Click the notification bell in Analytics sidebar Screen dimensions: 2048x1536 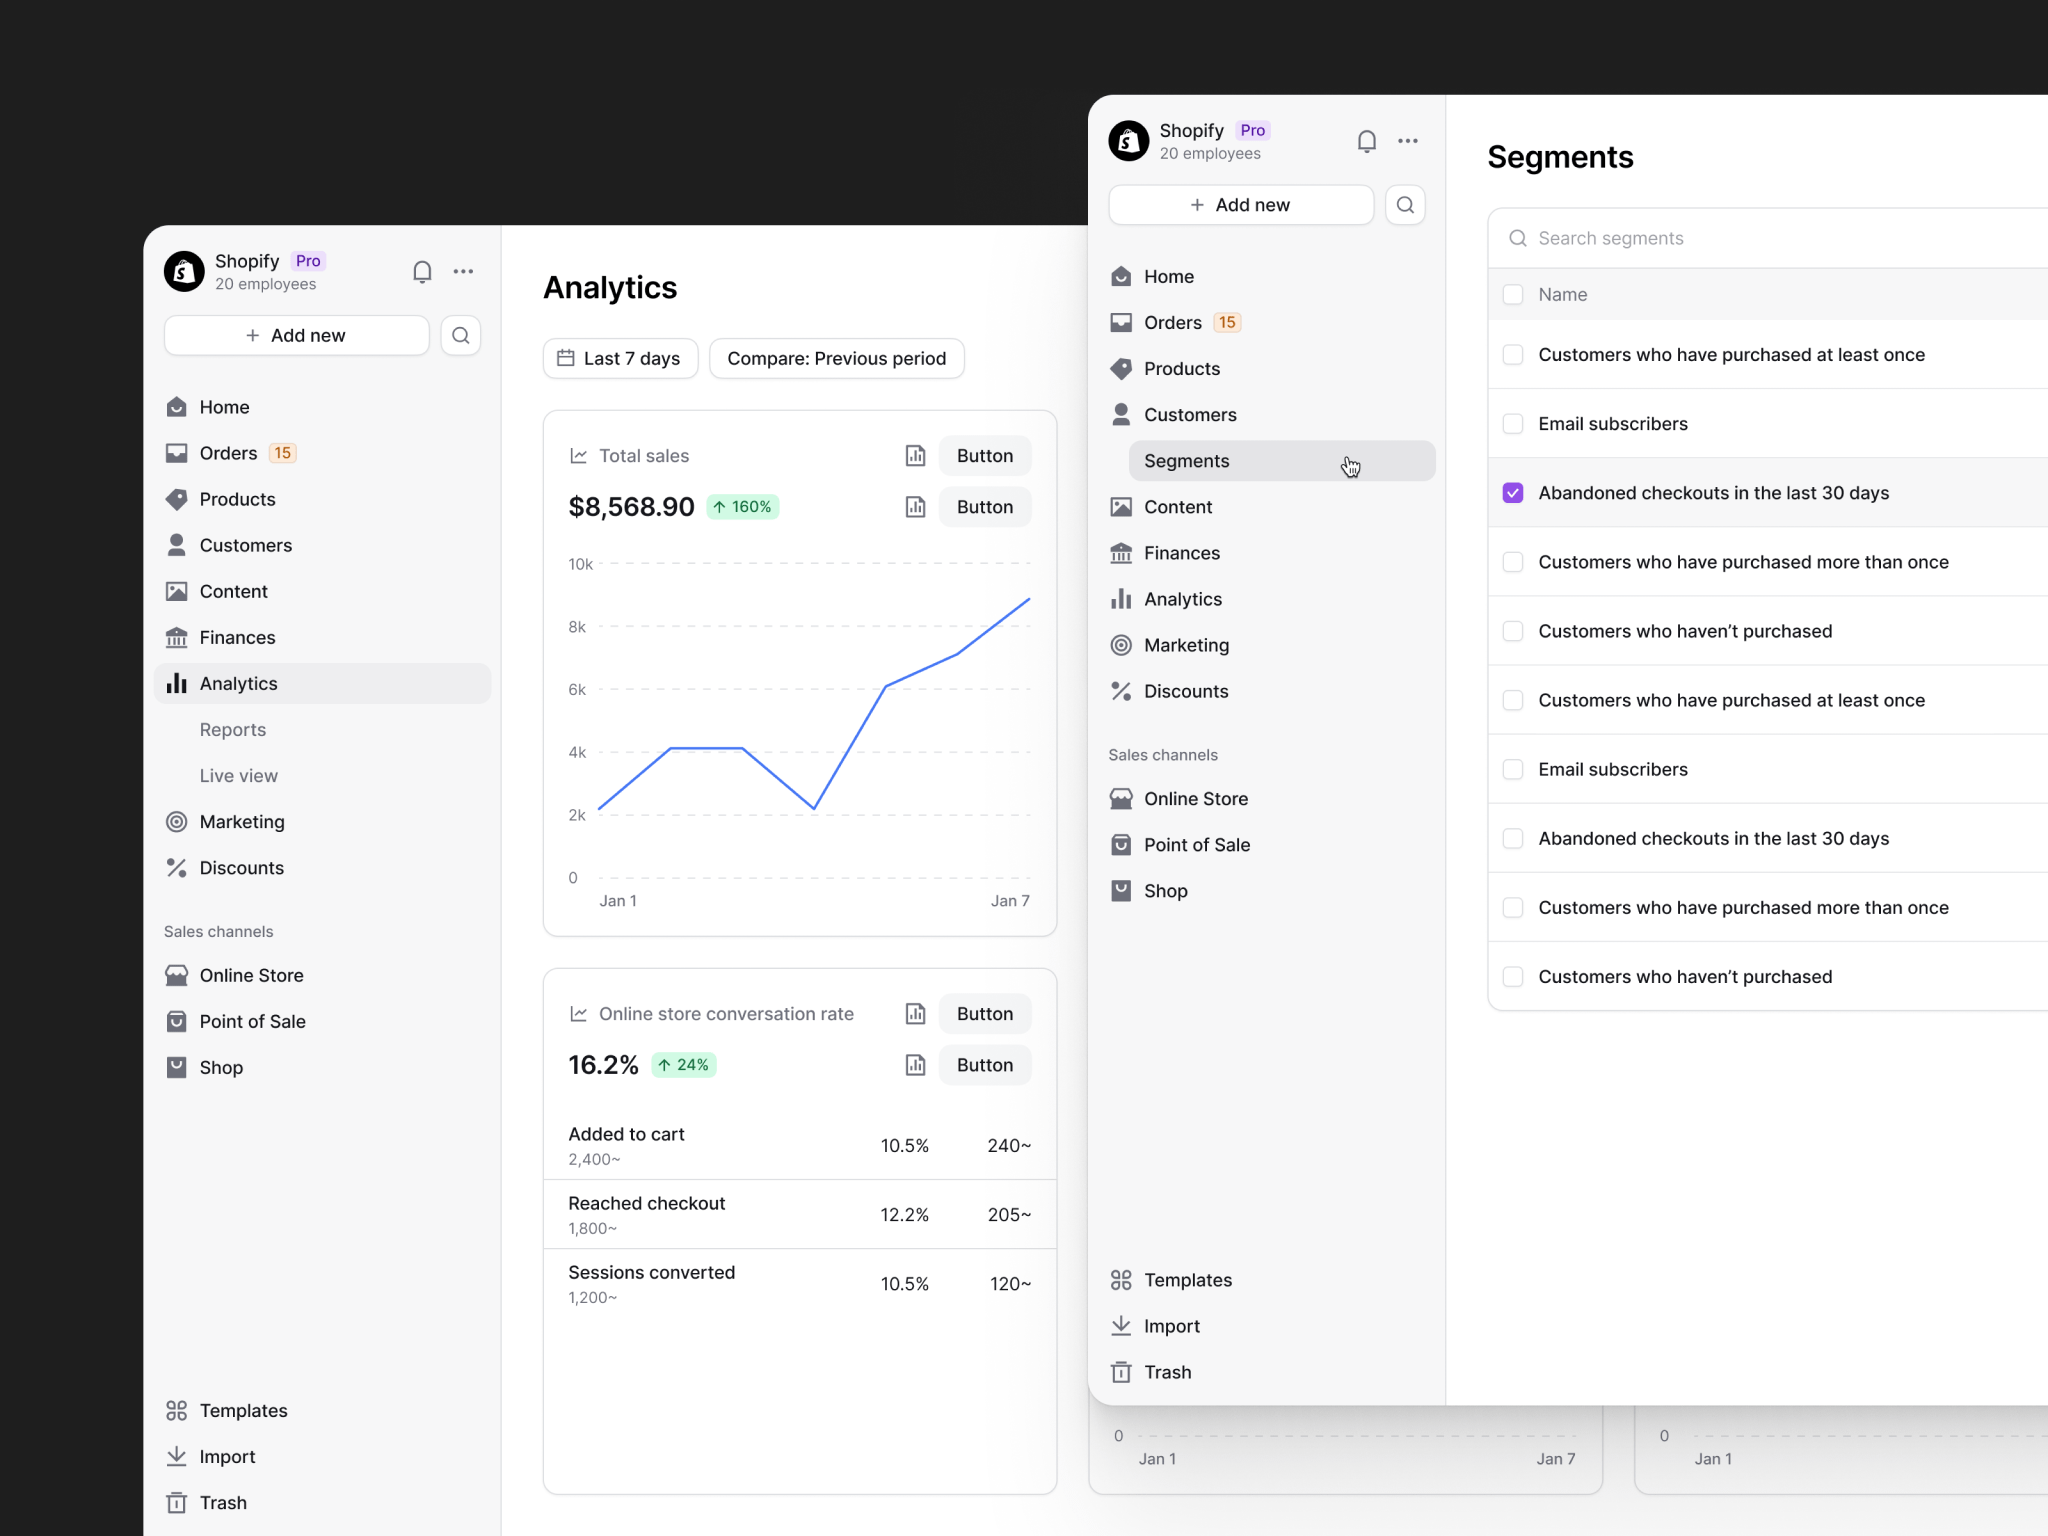click(422, 272)
